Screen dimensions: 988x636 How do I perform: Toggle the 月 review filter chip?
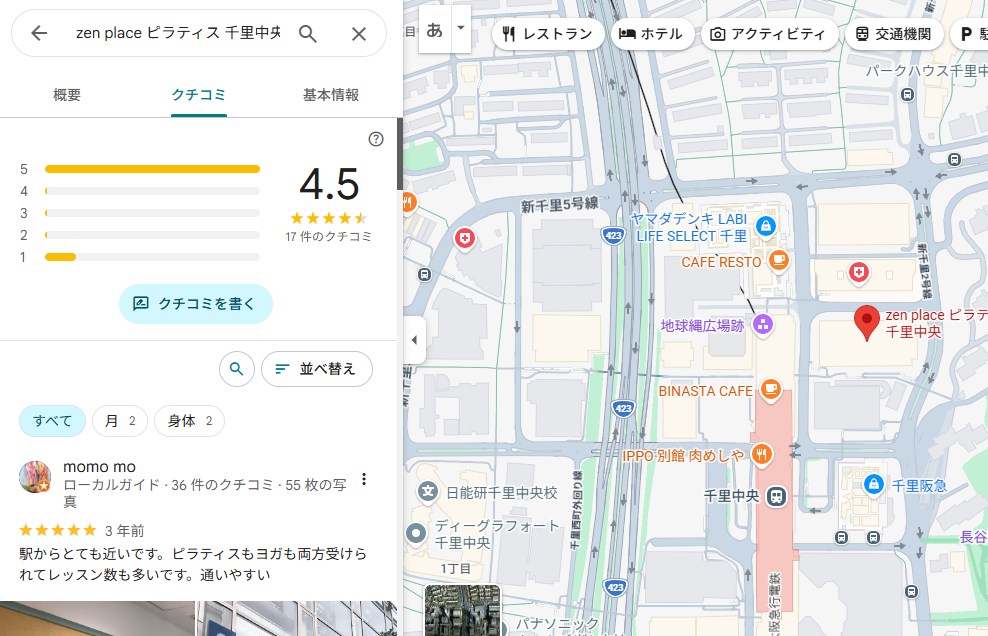[120, 421]
